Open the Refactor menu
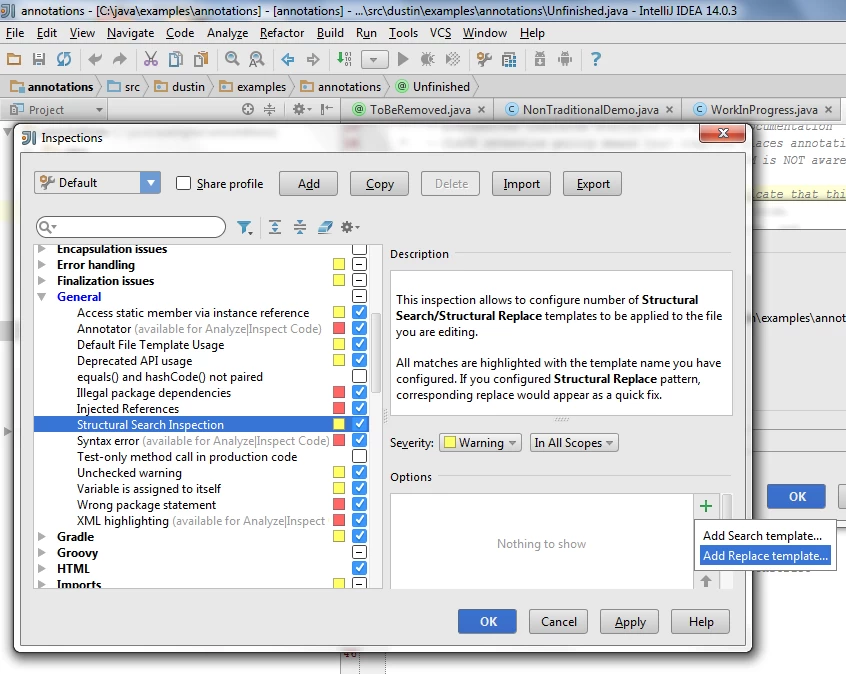This screenshot has width=846, height=674. (282, 33)
